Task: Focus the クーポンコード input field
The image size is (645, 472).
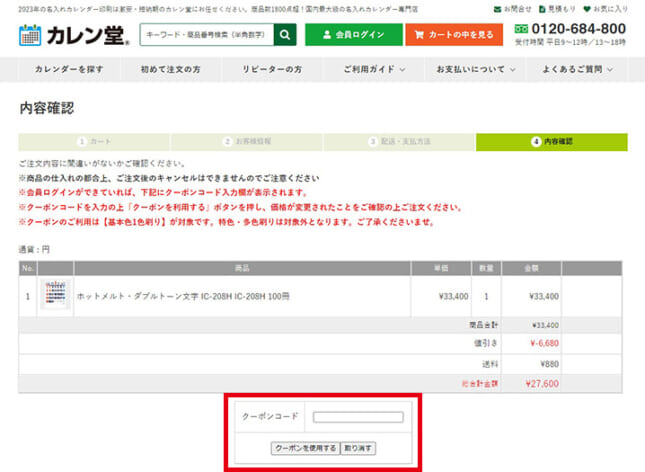Action: tap(358, 417)
